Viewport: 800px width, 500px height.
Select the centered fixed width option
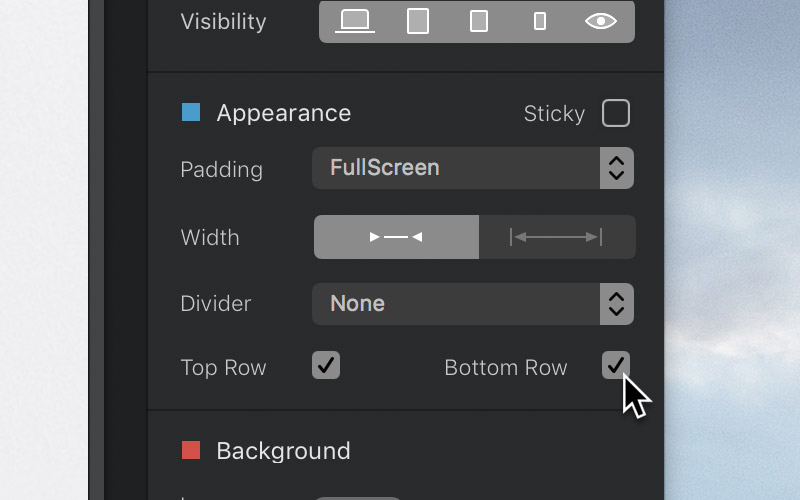pyautogui.click(x=397, y=237)
